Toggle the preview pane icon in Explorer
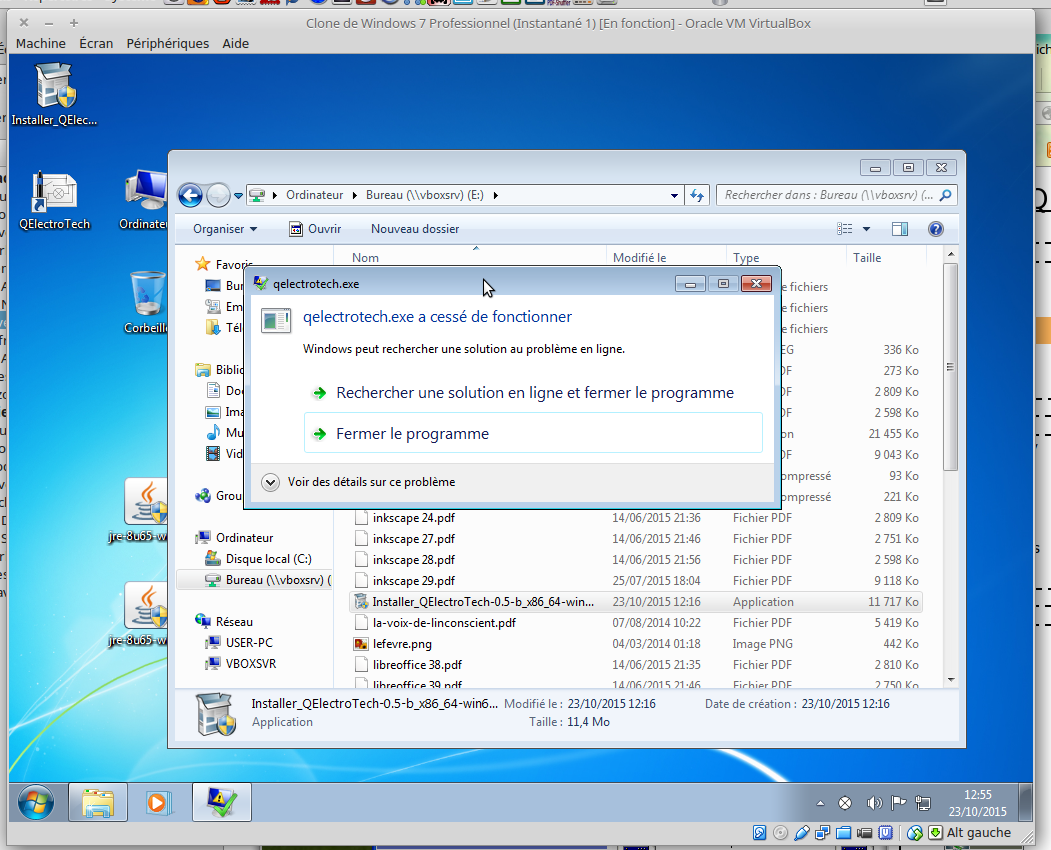 pos(899,229)
